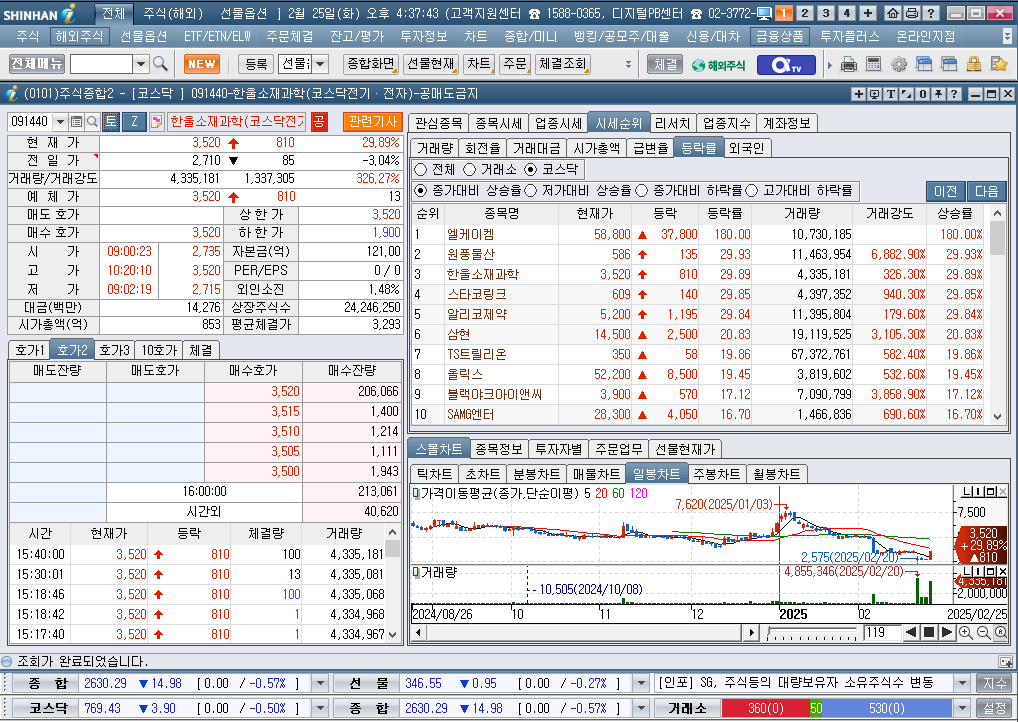Open settings gear icon in toolbar

(x=899, y=64)
